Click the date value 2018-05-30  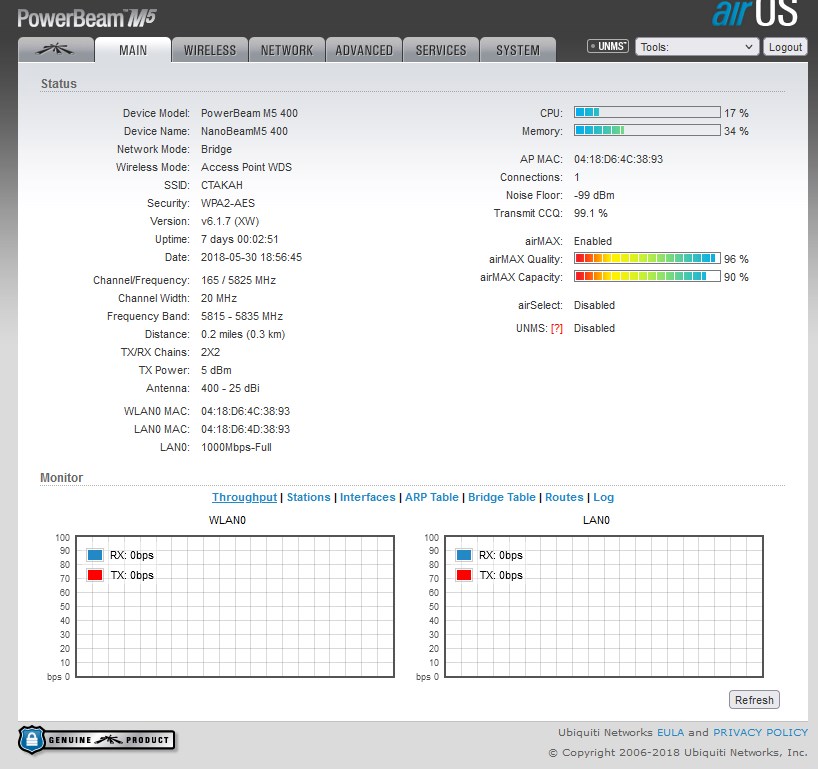[x=251, y=257]
